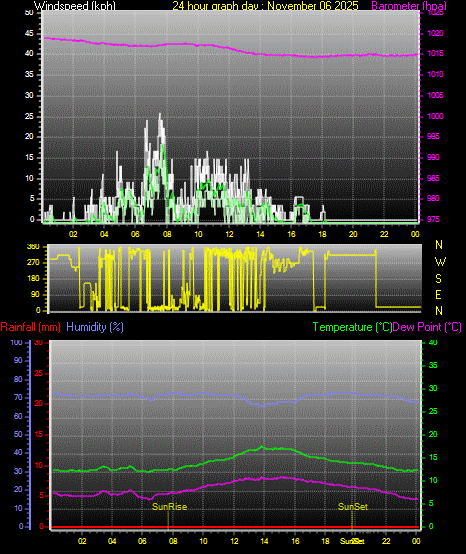This screenshot has width=466, height=554.
Task: Select the "Dew Point (°C)" legend label
Action: [x=427, y=327]
